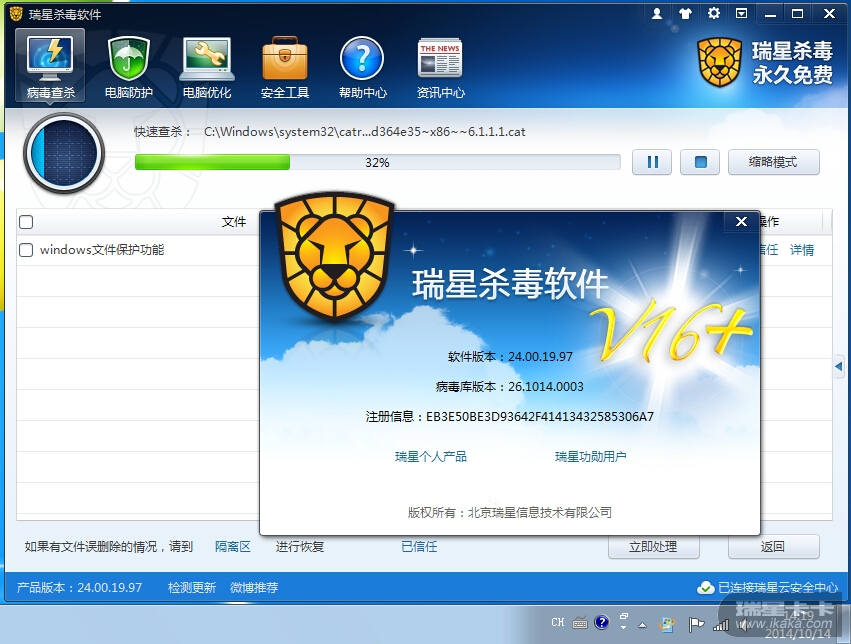This screenshot has height=644, width=851.
Task: Open 详情 details for the detected item
Action: 802,250
